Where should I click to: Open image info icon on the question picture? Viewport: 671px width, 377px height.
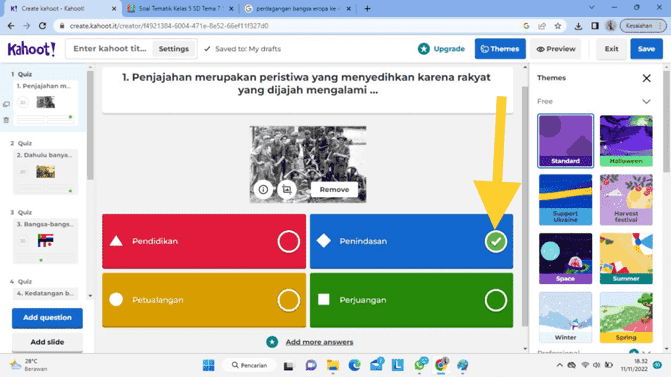[x=263, y=189]
